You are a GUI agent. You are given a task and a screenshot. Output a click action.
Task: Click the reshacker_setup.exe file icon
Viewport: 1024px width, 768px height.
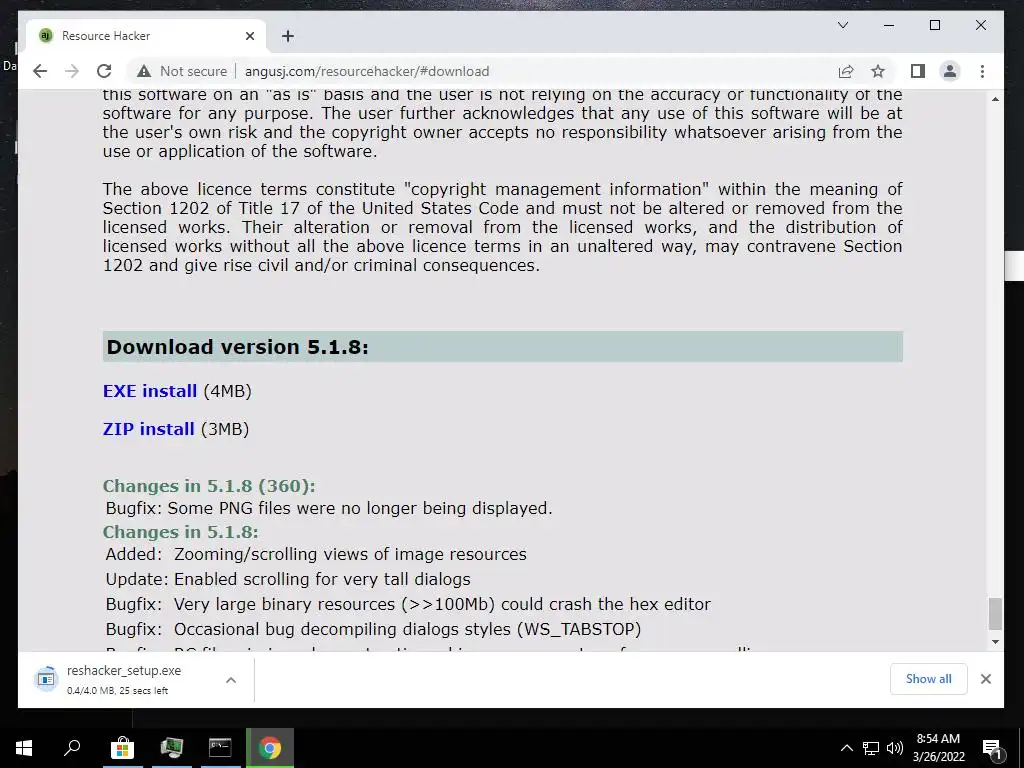[x=46, y=679]
